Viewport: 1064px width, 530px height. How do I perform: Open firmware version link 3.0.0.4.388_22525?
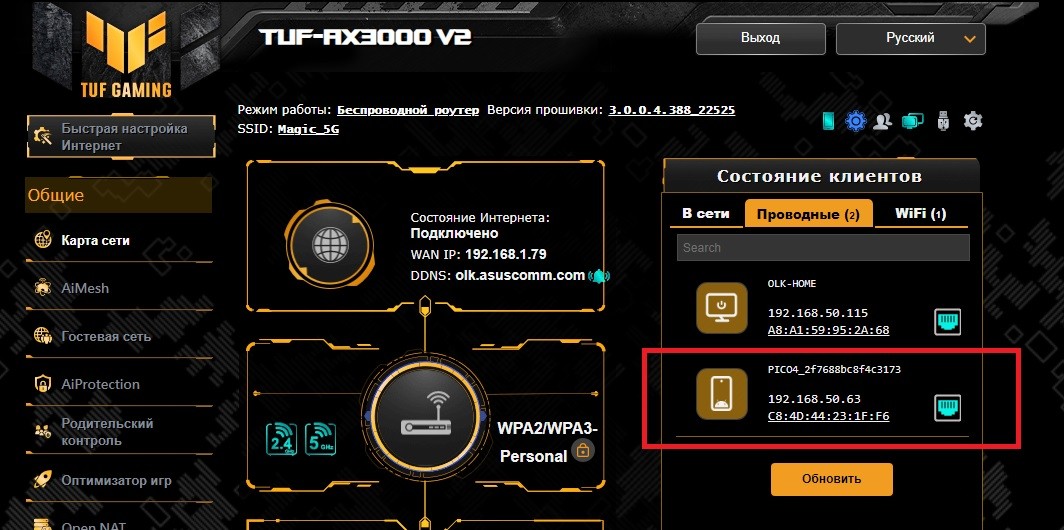(672, 110)
